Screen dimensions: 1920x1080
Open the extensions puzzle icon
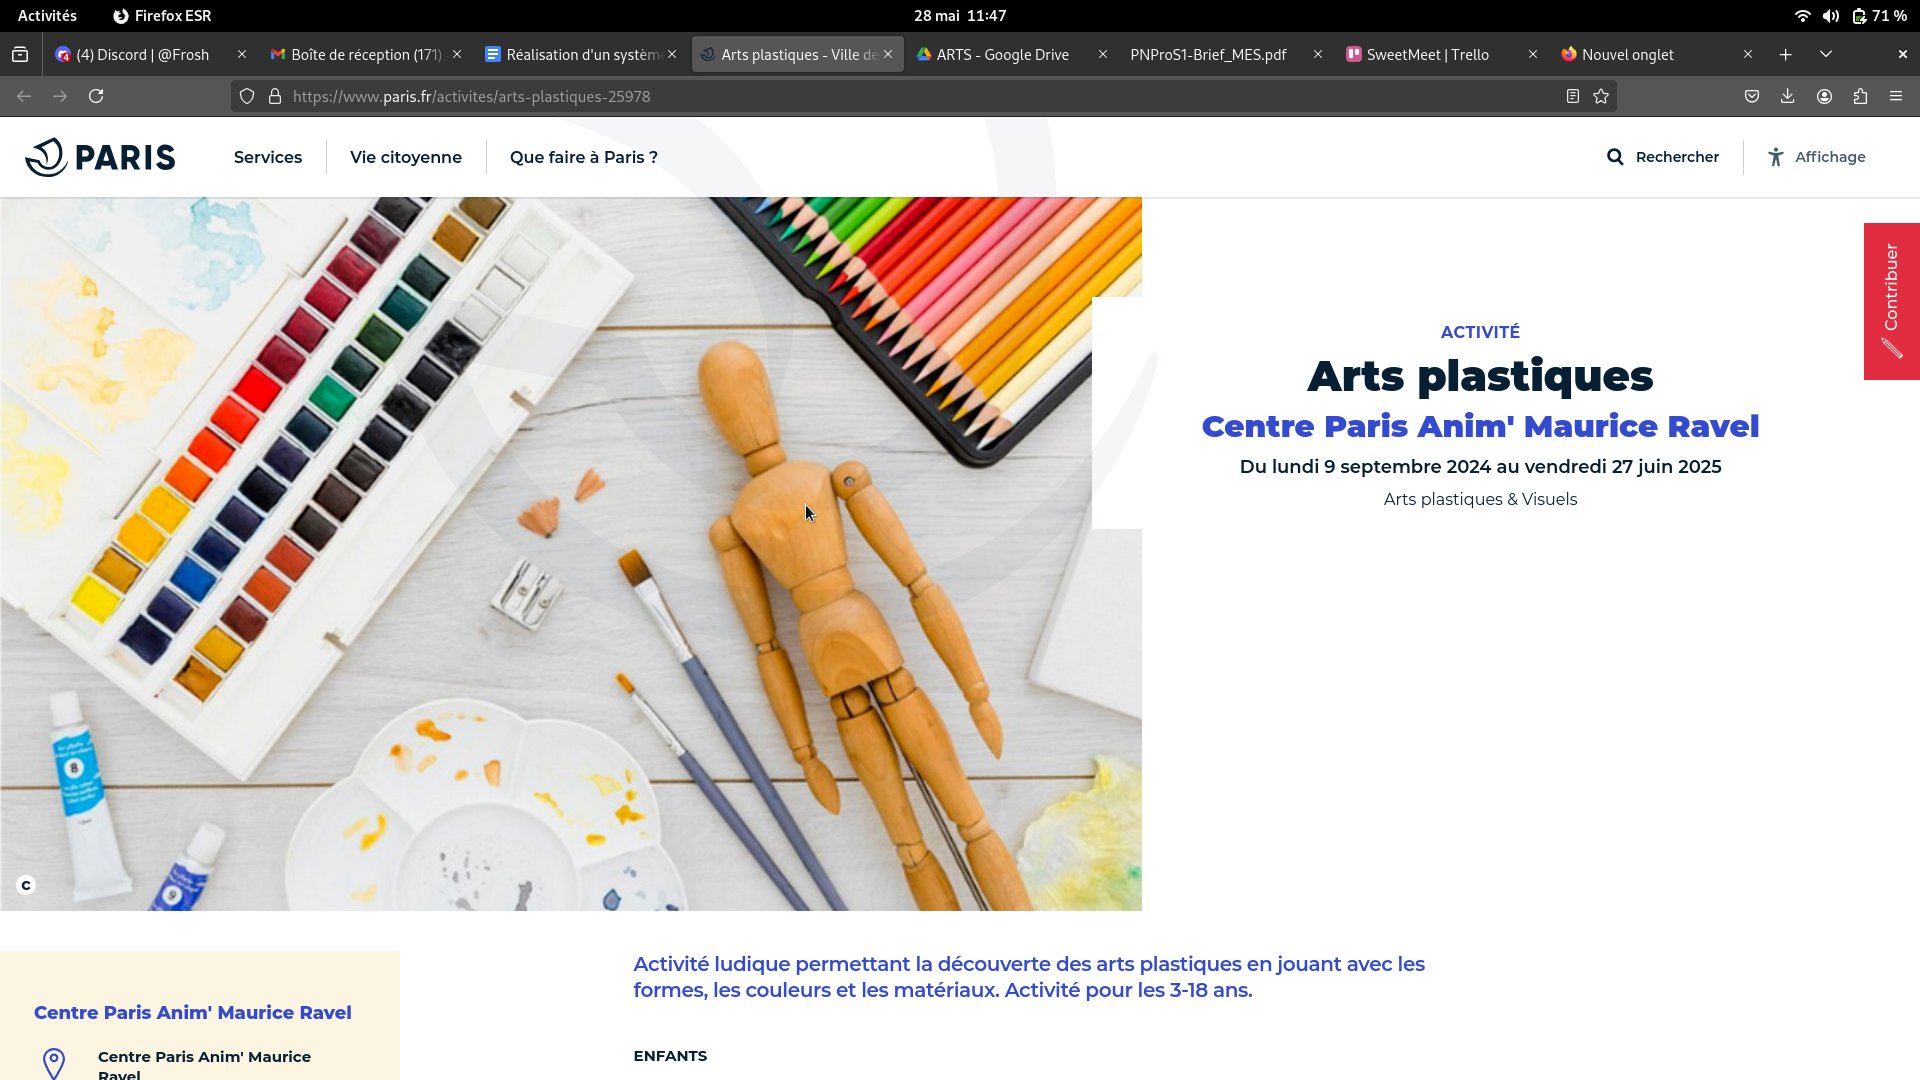click(1860, 96)
